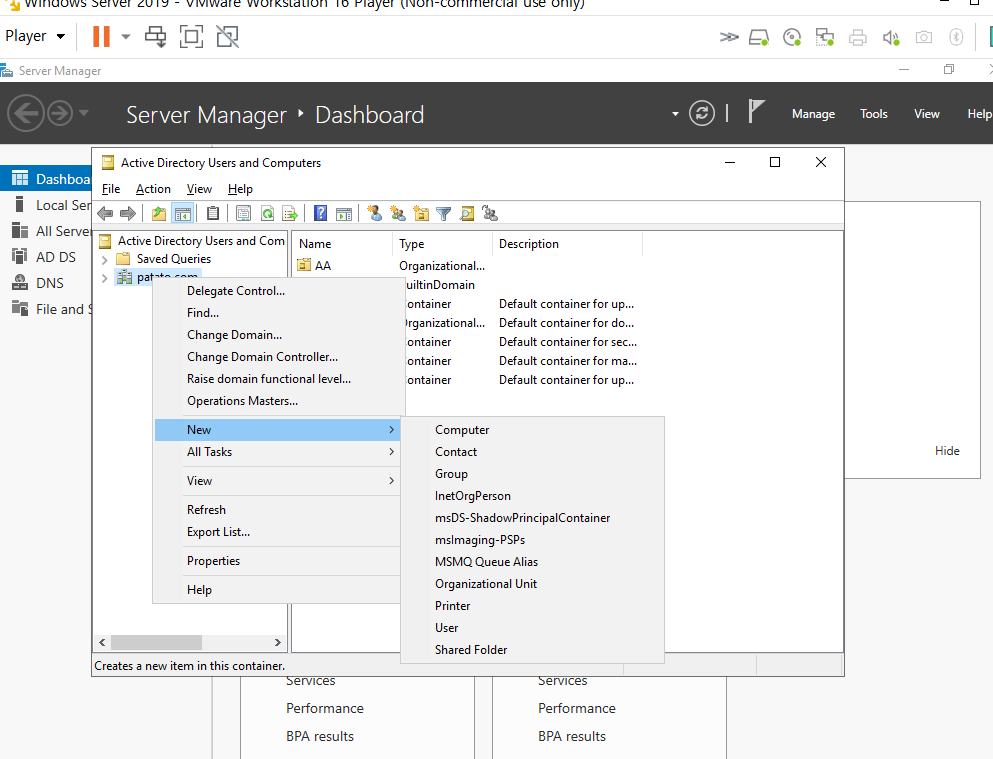Click the tree pane scroll right arrow
The width and height of the screenshot is (993, 759).
277,643
